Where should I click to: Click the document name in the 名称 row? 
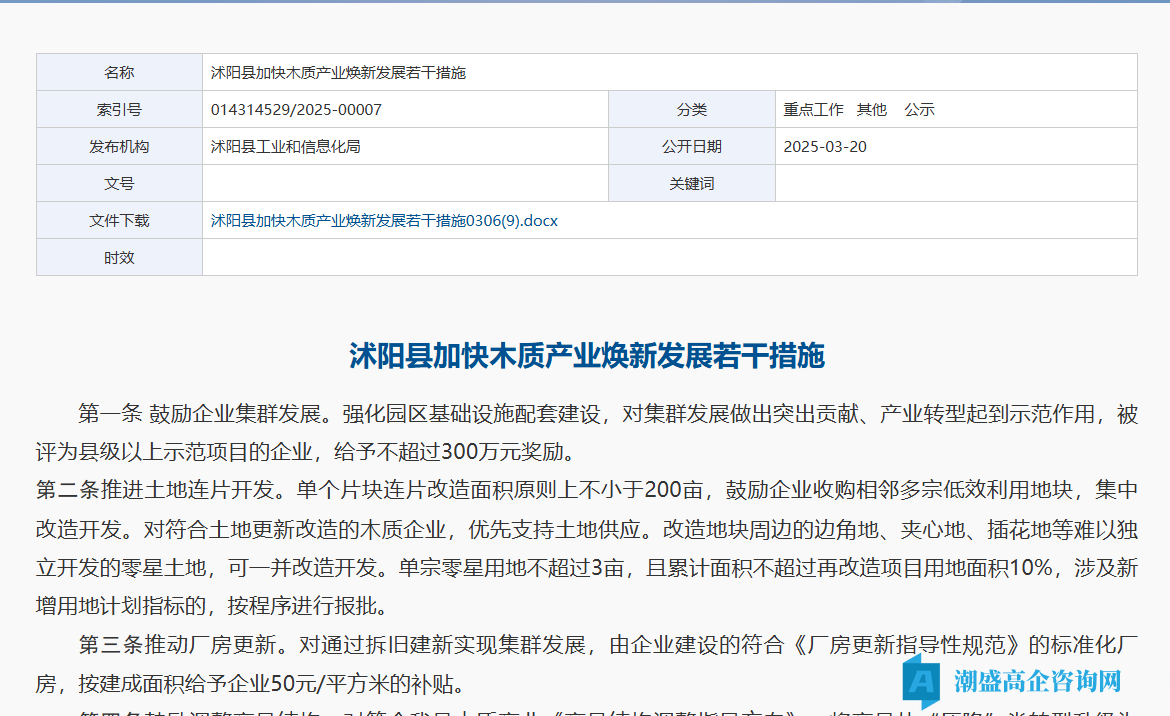pos(338,73)
